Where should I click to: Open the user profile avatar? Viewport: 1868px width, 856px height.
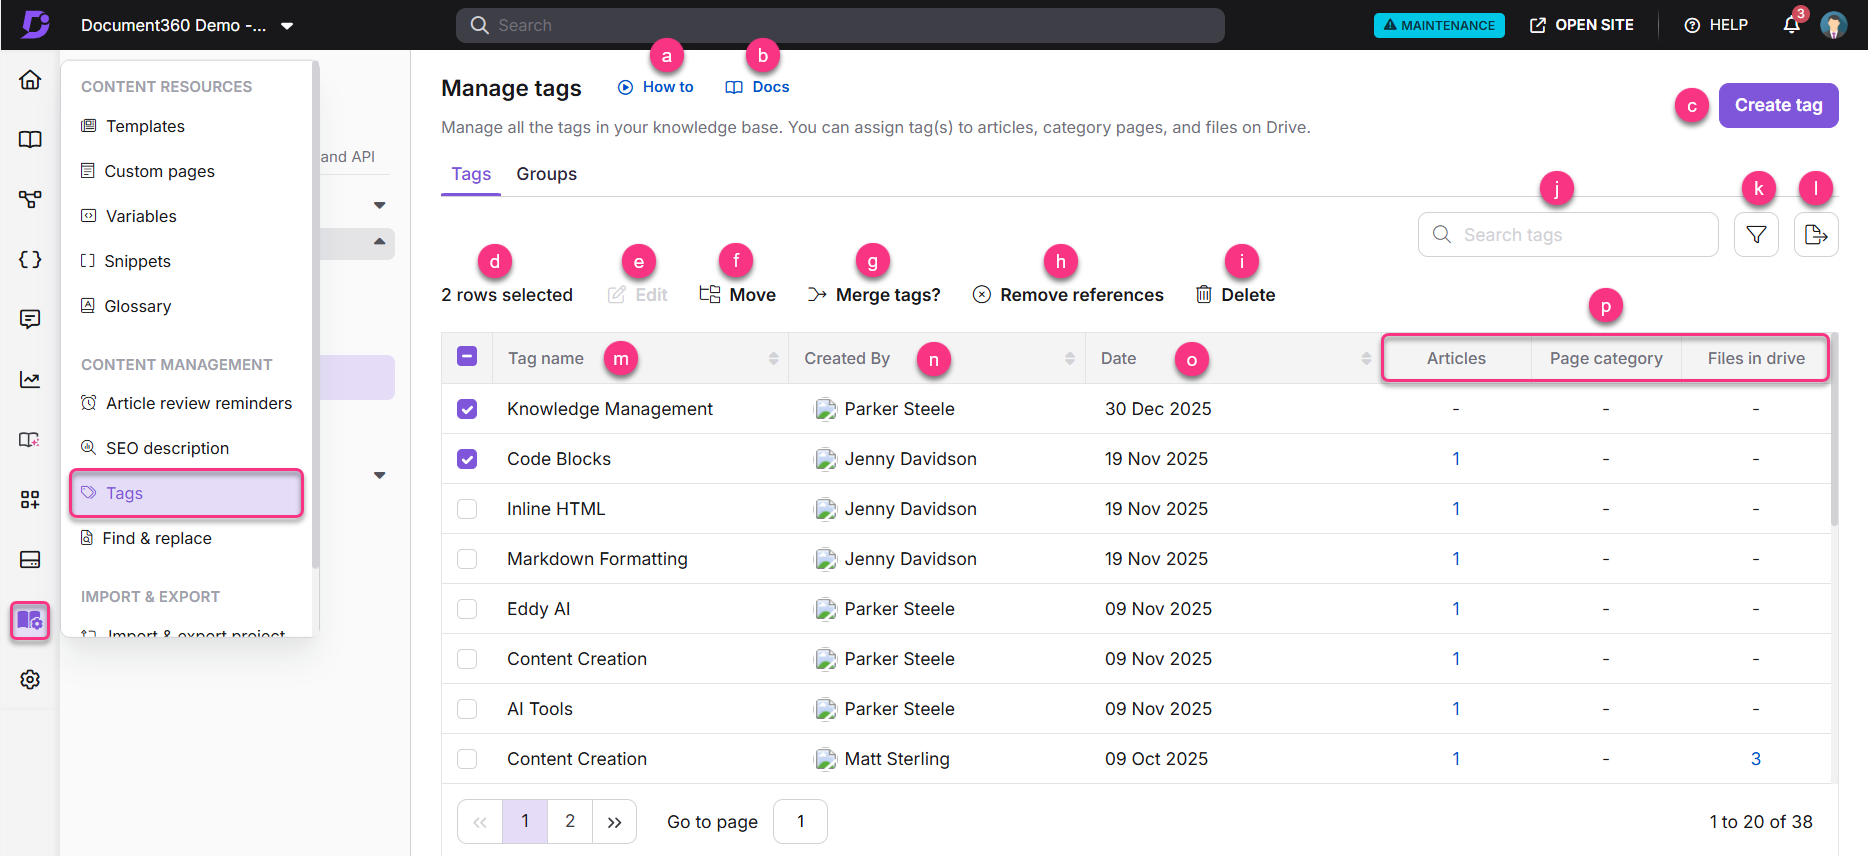1833,25
